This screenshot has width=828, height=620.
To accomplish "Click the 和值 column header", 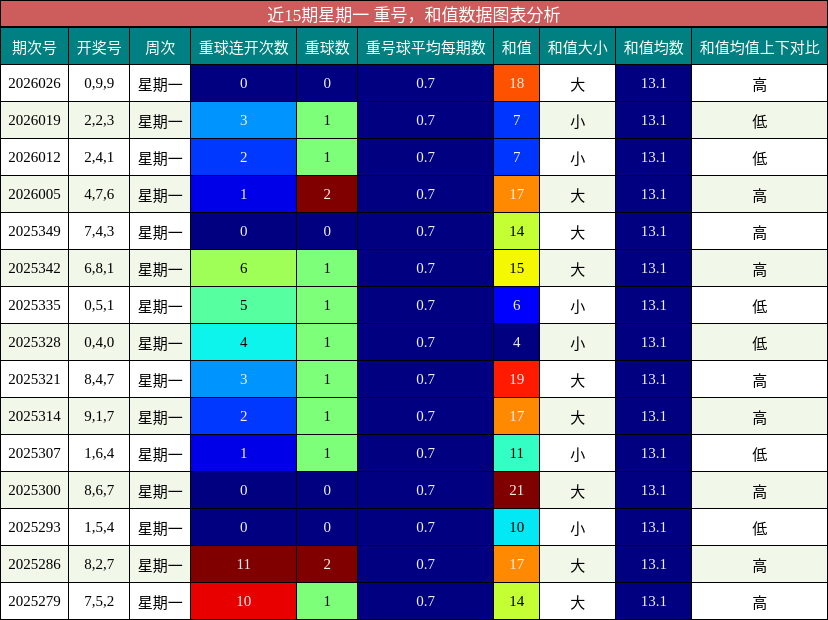I will pos(518,45).
